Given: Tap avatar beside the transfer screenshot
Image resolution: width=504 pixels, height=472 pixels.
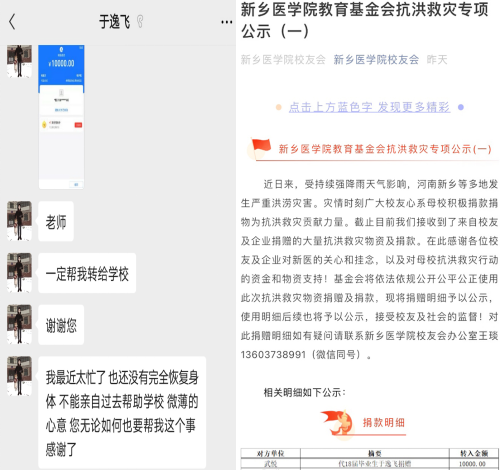Looking at the screenshot, I should tap(19, 62).
